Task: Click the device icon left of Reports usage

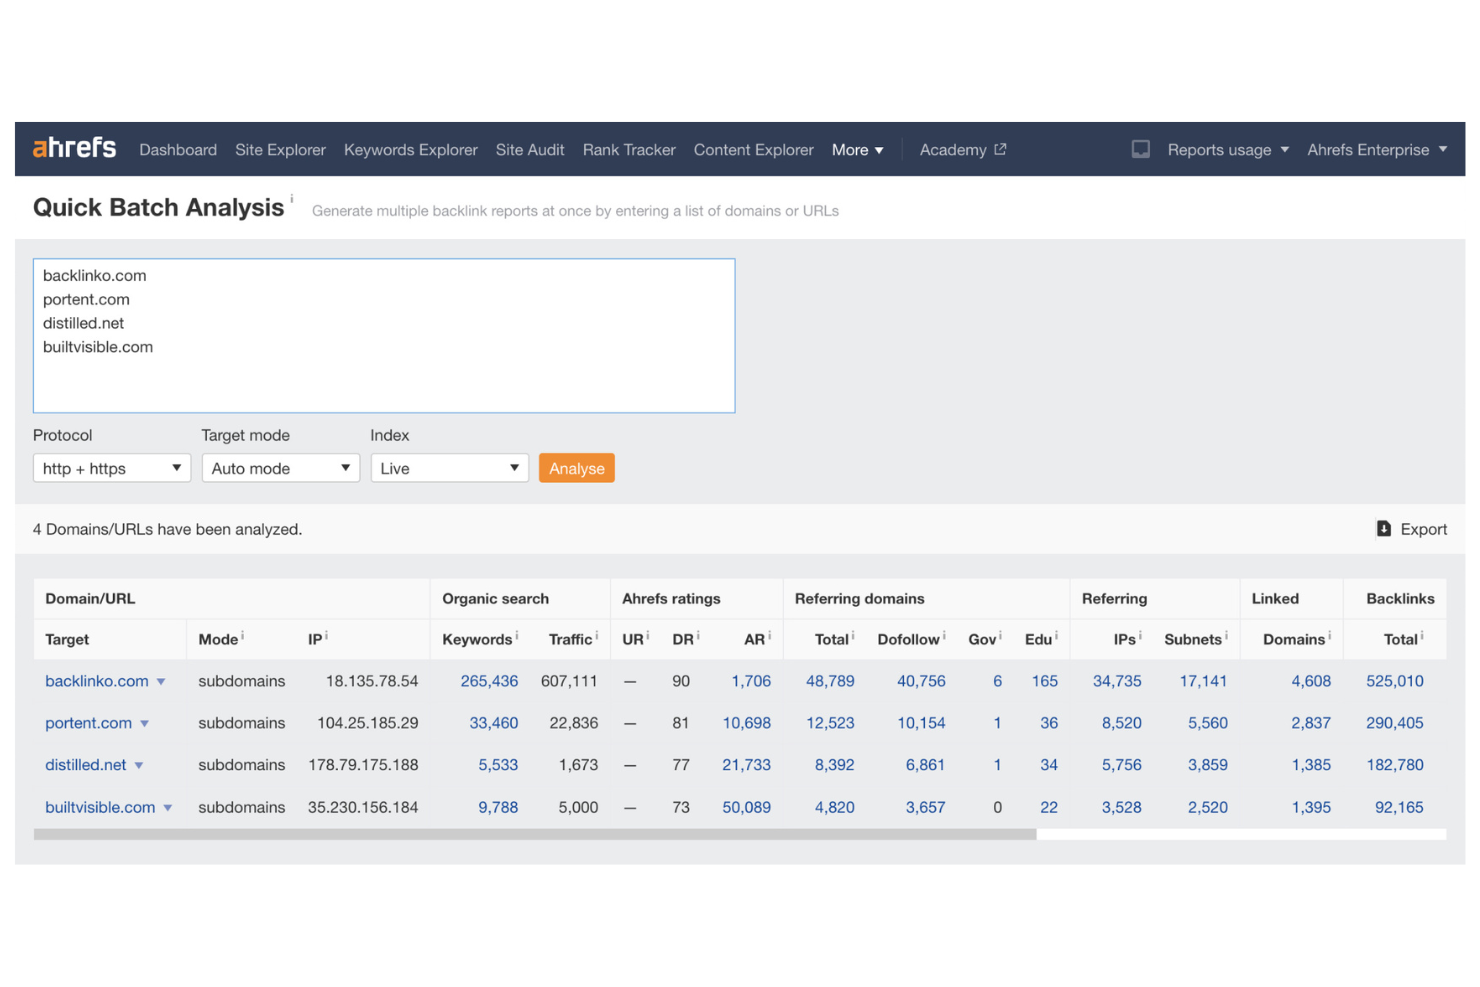Action: click(x=1140, y=148)
